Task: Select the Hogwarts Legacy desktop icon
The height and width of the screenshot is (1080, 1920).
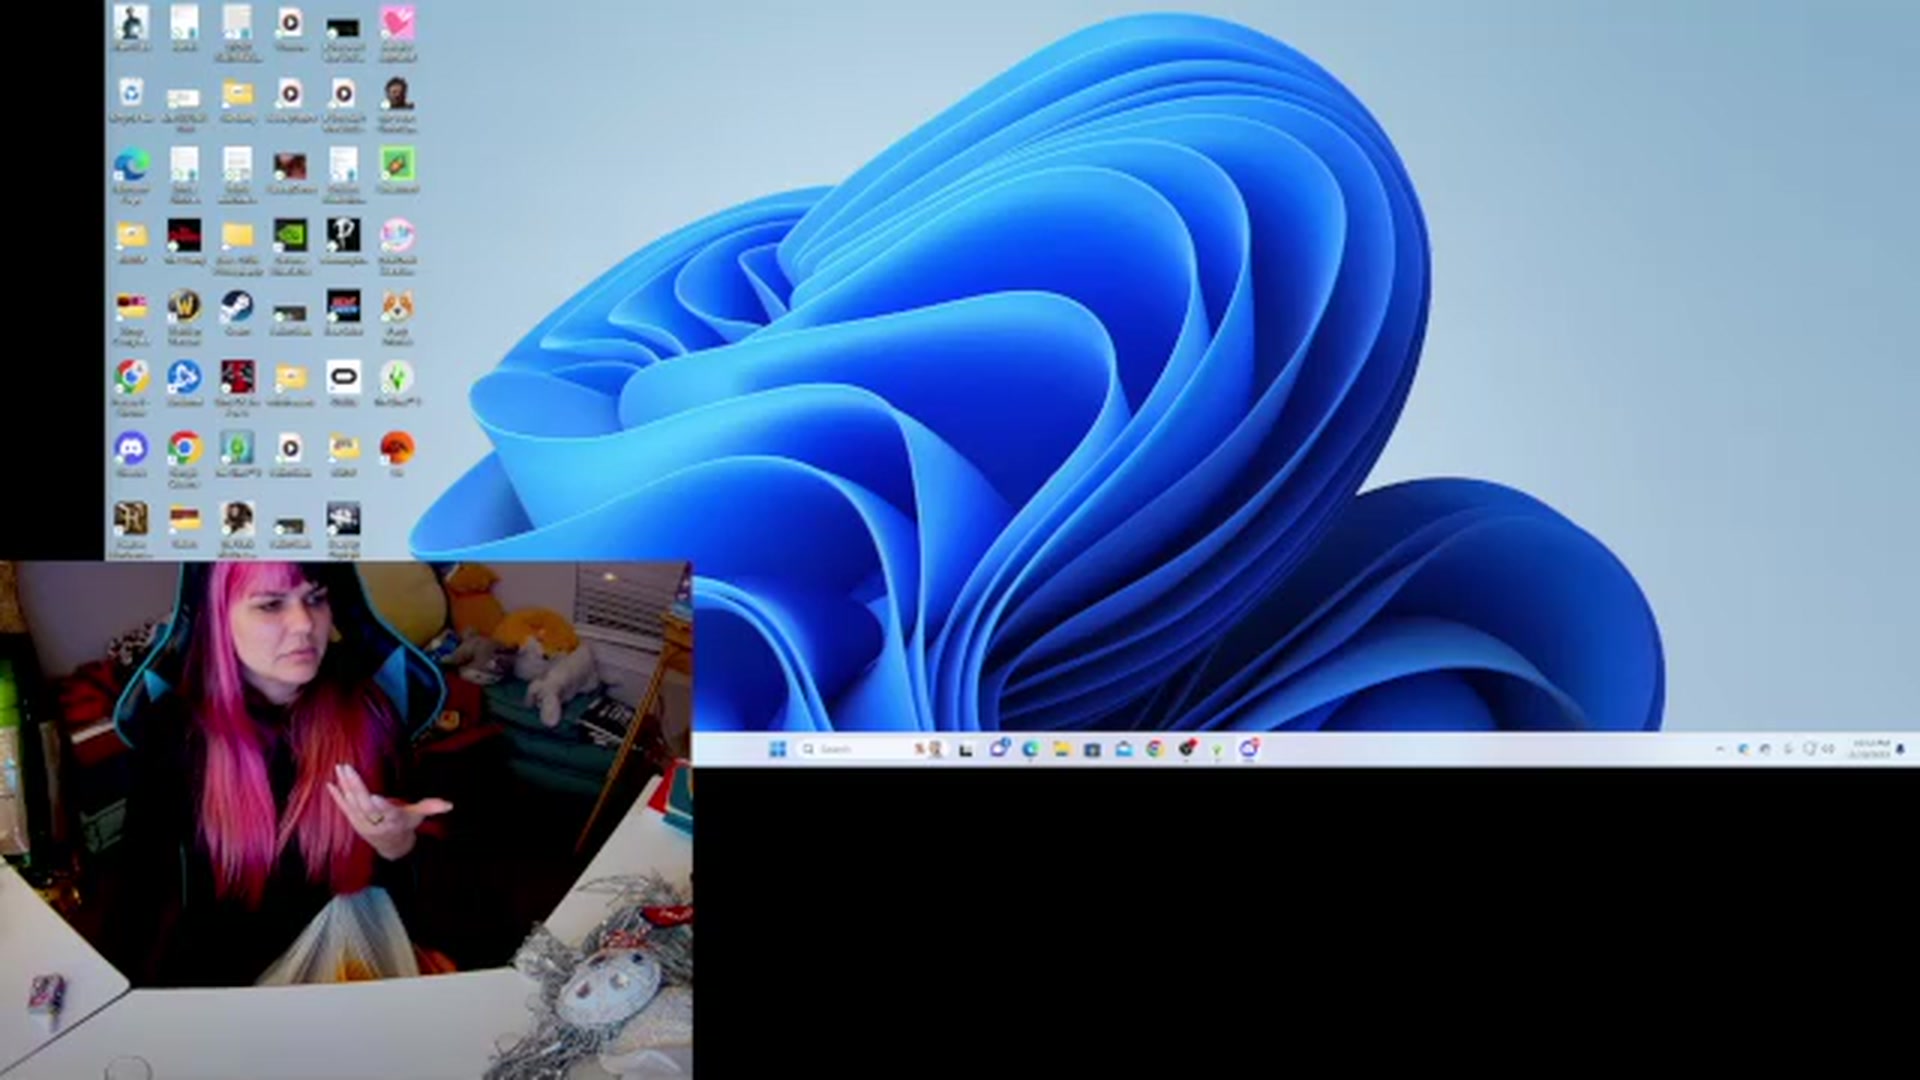Action: pos(131,518)
